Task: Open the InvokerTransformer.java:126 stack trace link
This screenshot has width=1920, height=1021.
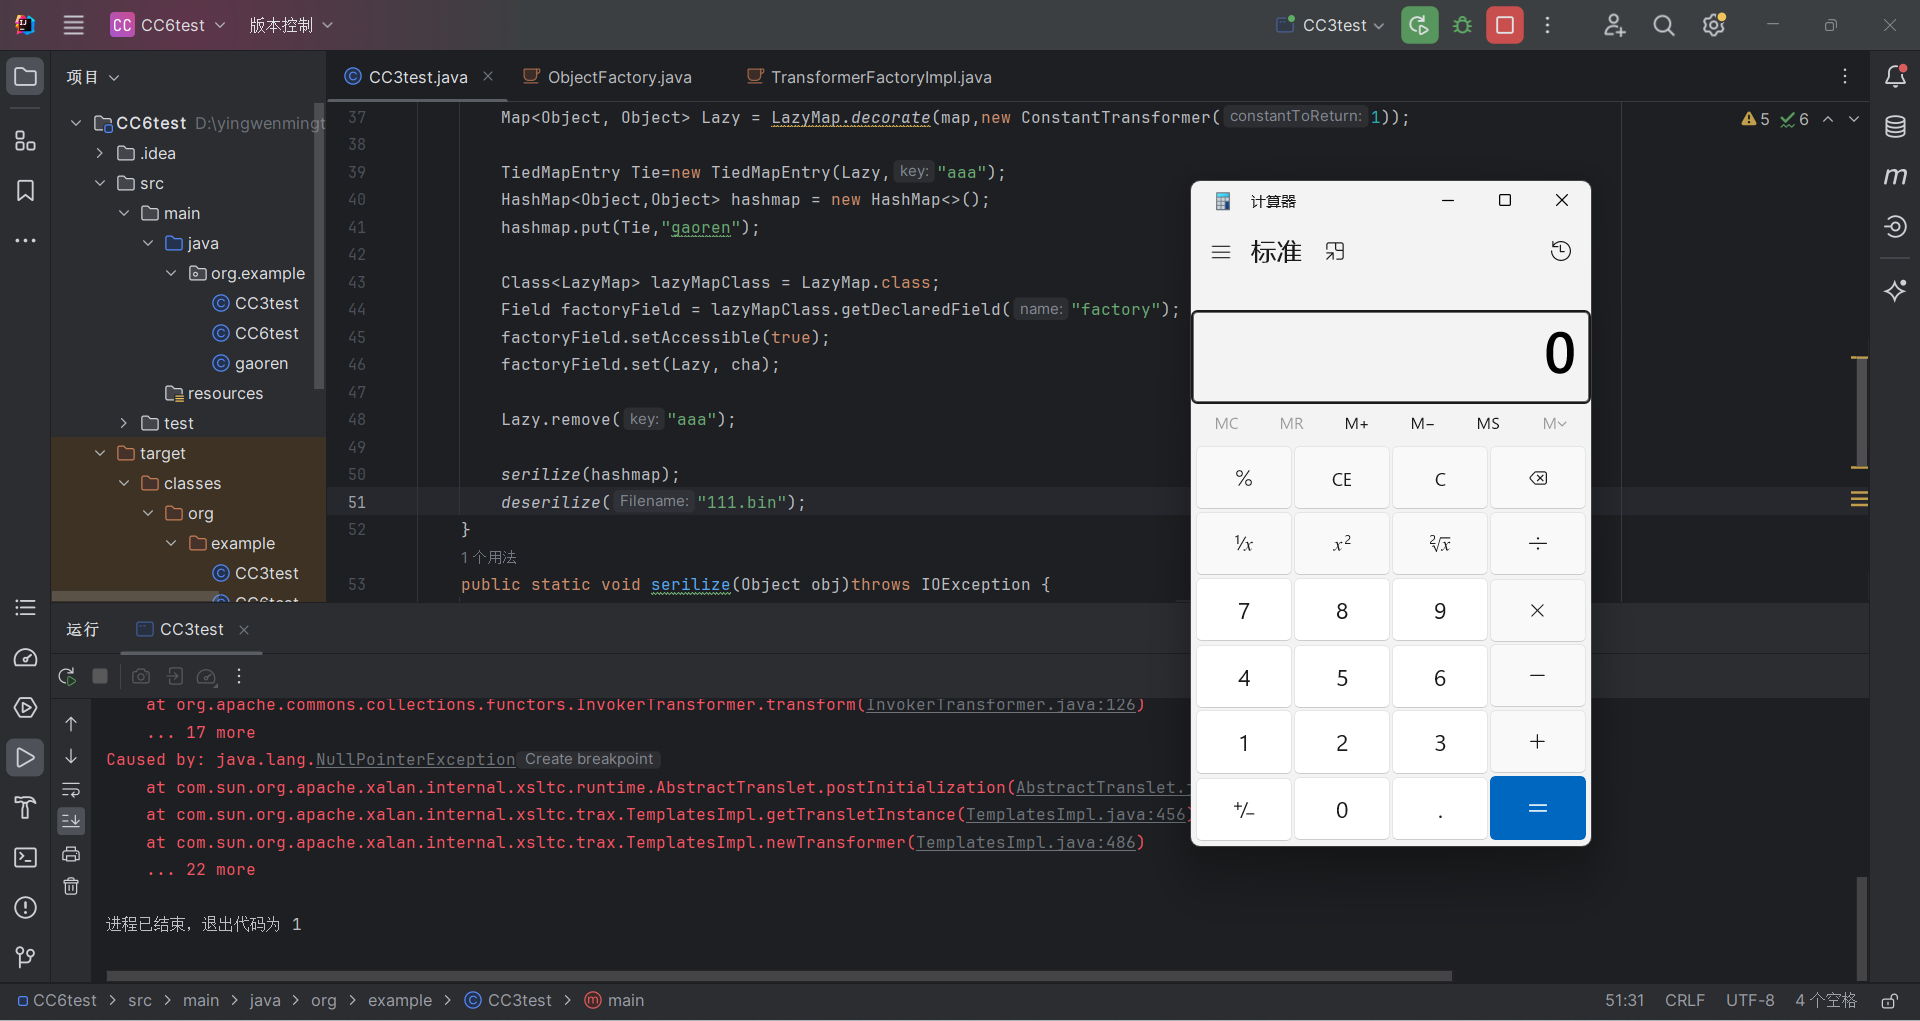Action: click(1001, 705)
